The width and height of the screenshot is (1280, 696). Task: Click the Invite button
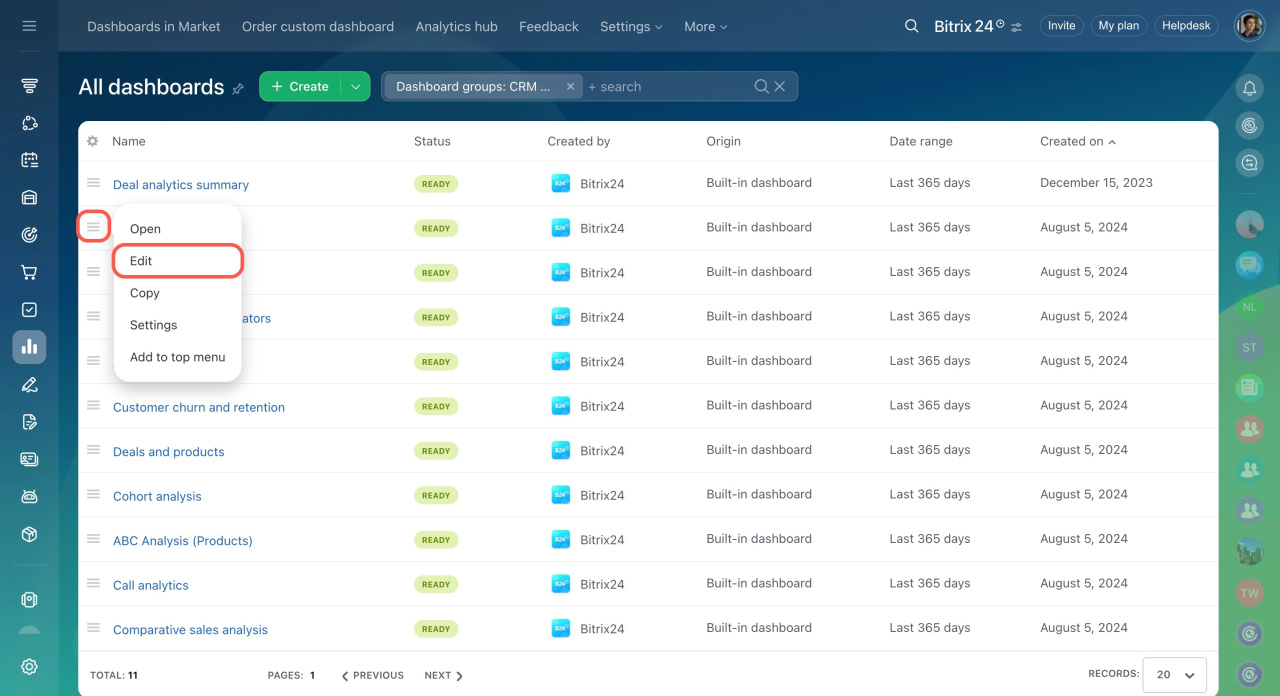pyautogui.click(x=1061, y=26)
